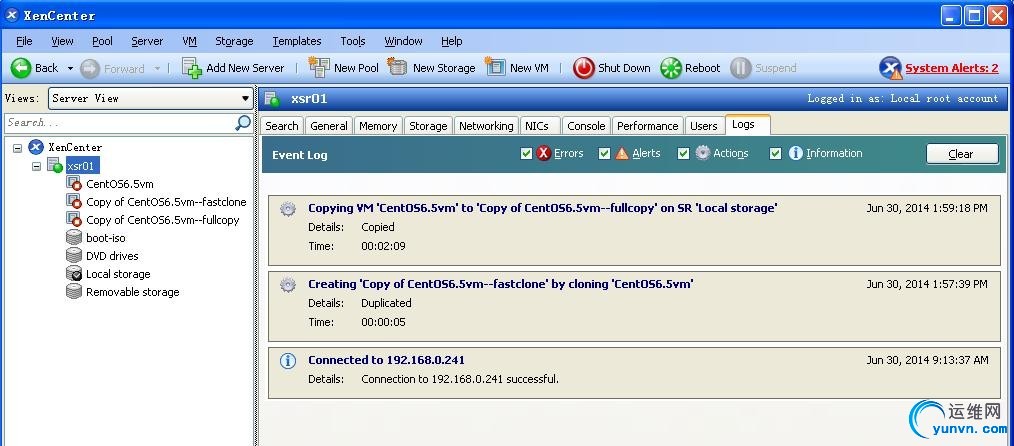The image size is (1014, 446).
Task: Open the Tools menu
Action: point(353,41)
